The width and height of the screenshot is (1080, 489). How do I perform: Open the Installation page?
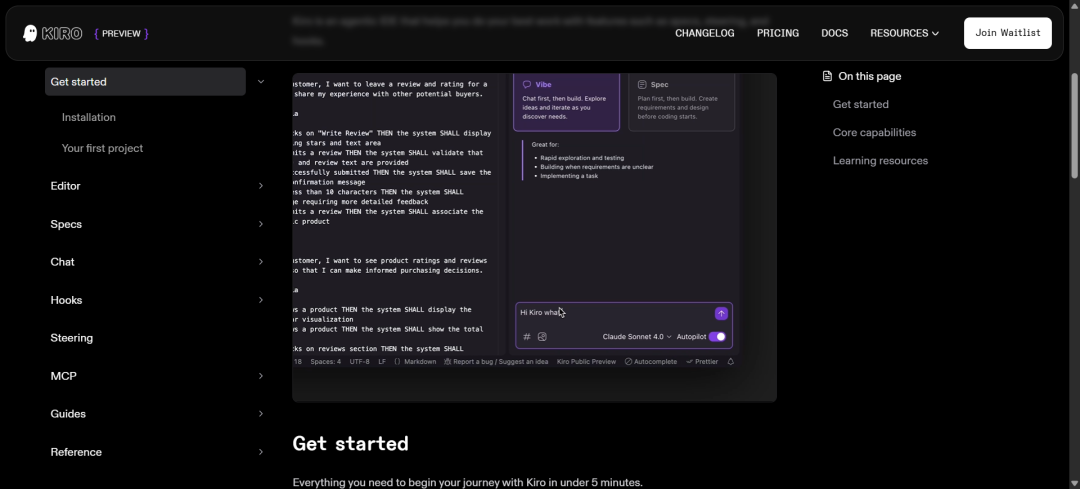pyautogui.click(x=89, y=117)
